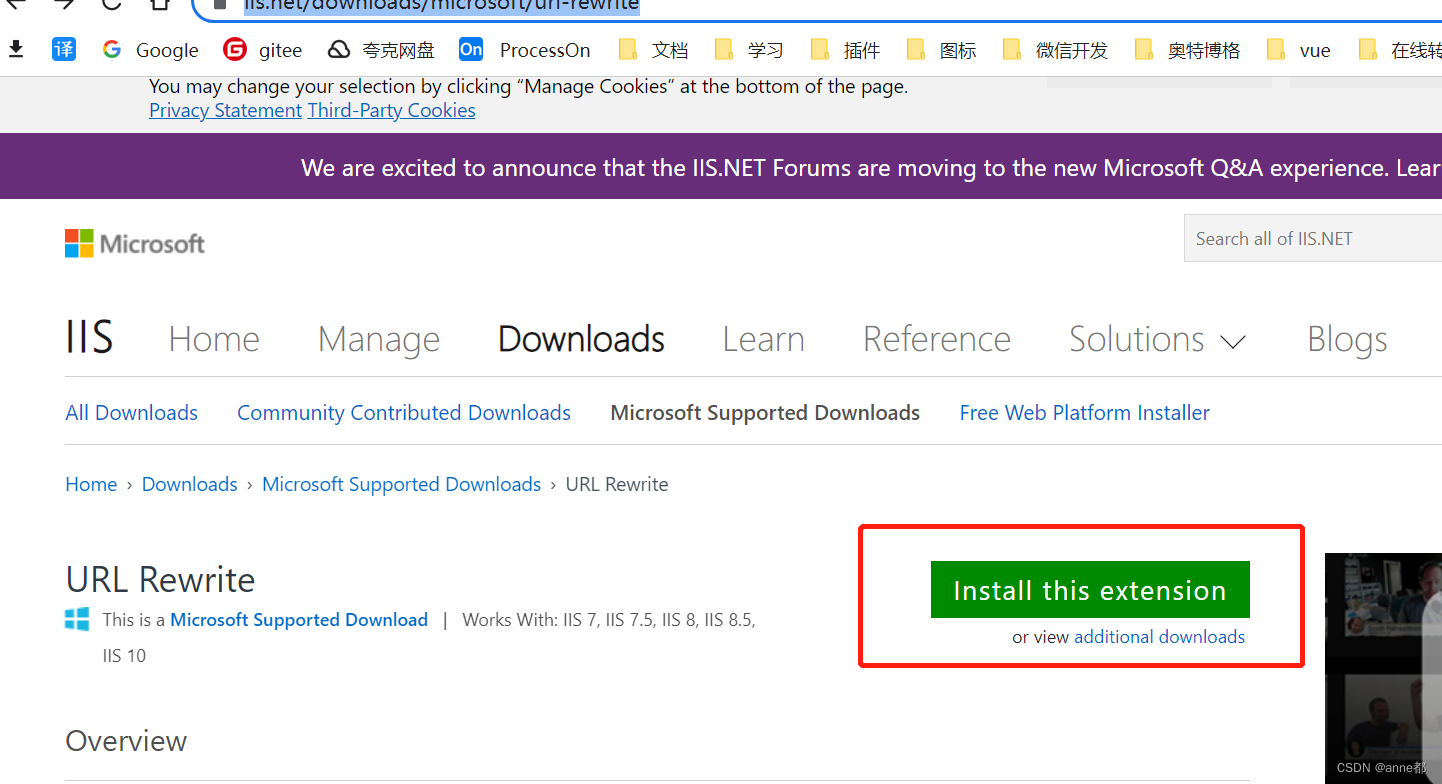
Task: Go to the Learn nav tab
Action: pyautogui.click(x=764, y=339)
